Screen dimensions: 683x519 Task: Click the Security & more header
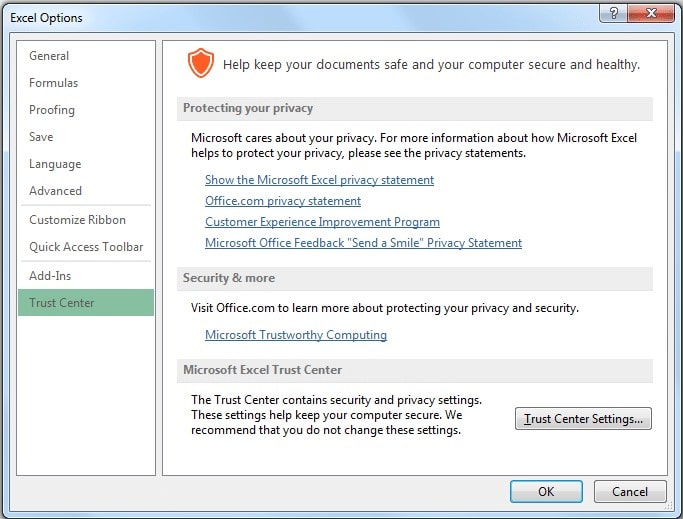pyautogui.click(x=415, y=278)
